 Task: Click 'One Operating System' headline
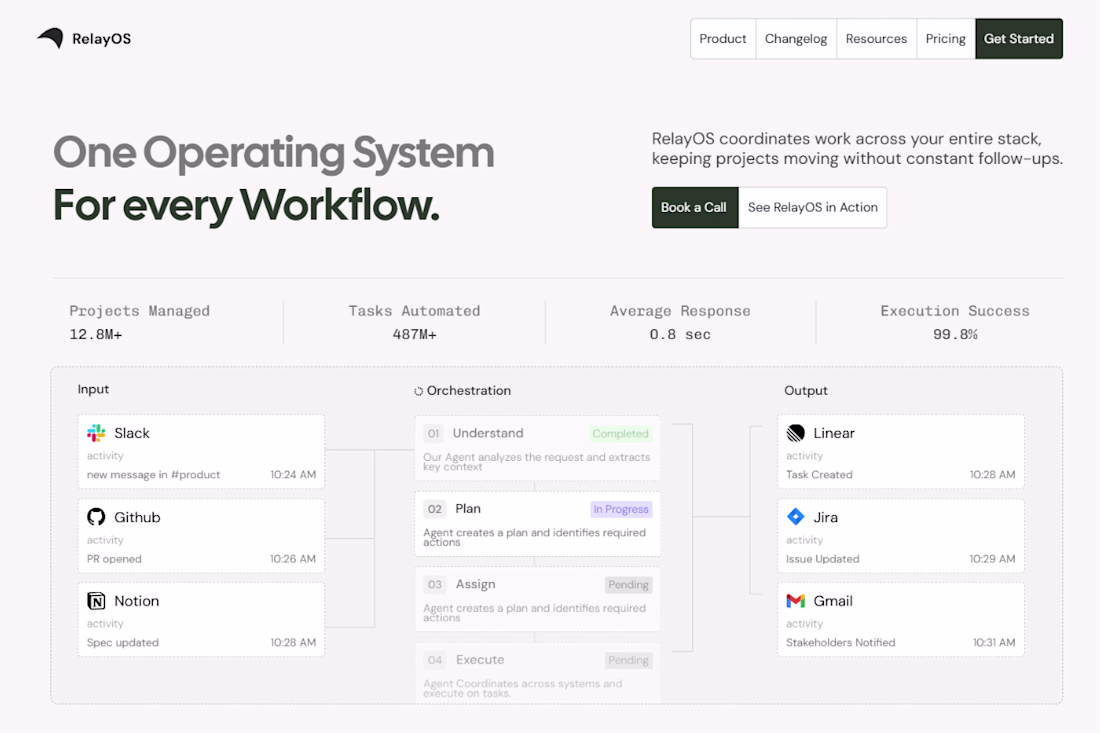coord(274,152)
